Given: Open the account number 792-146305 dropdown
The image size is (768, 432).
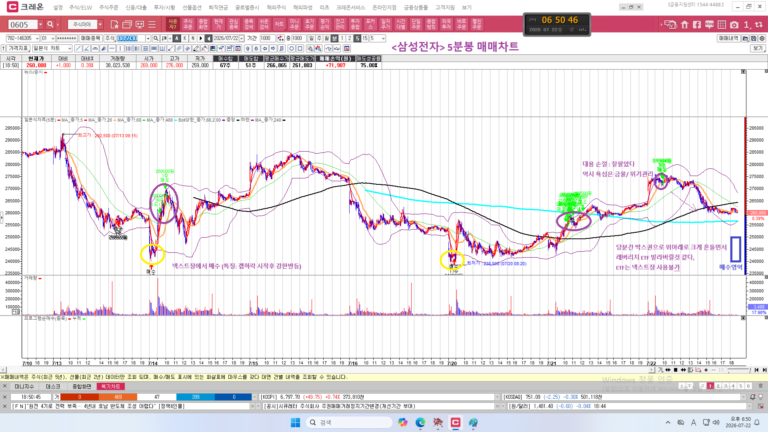Looking at the screenshot, I should coord(37,38).
